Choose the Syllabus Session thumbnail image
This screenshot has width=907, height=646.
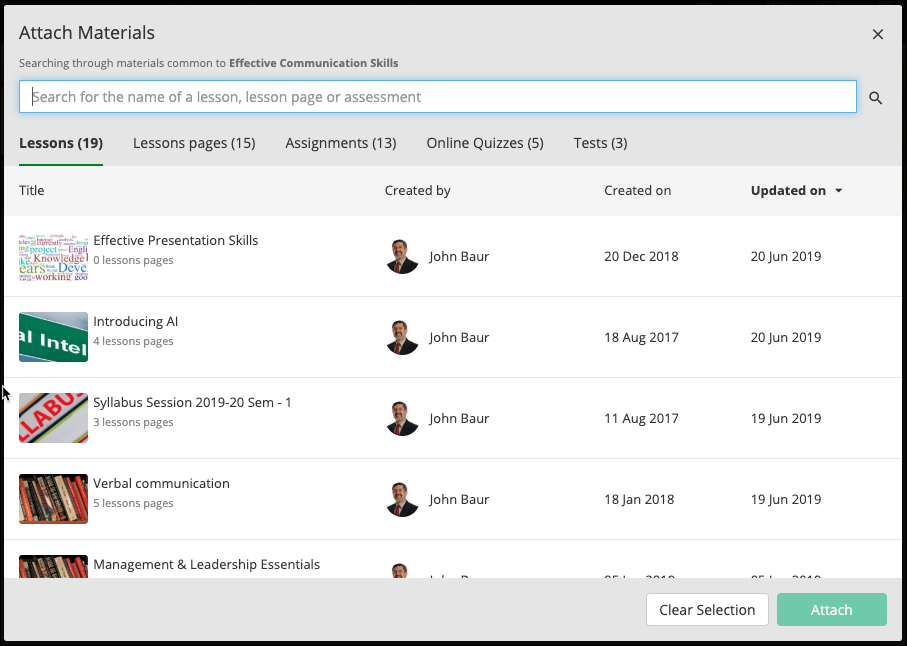click(x=53, y=418)
